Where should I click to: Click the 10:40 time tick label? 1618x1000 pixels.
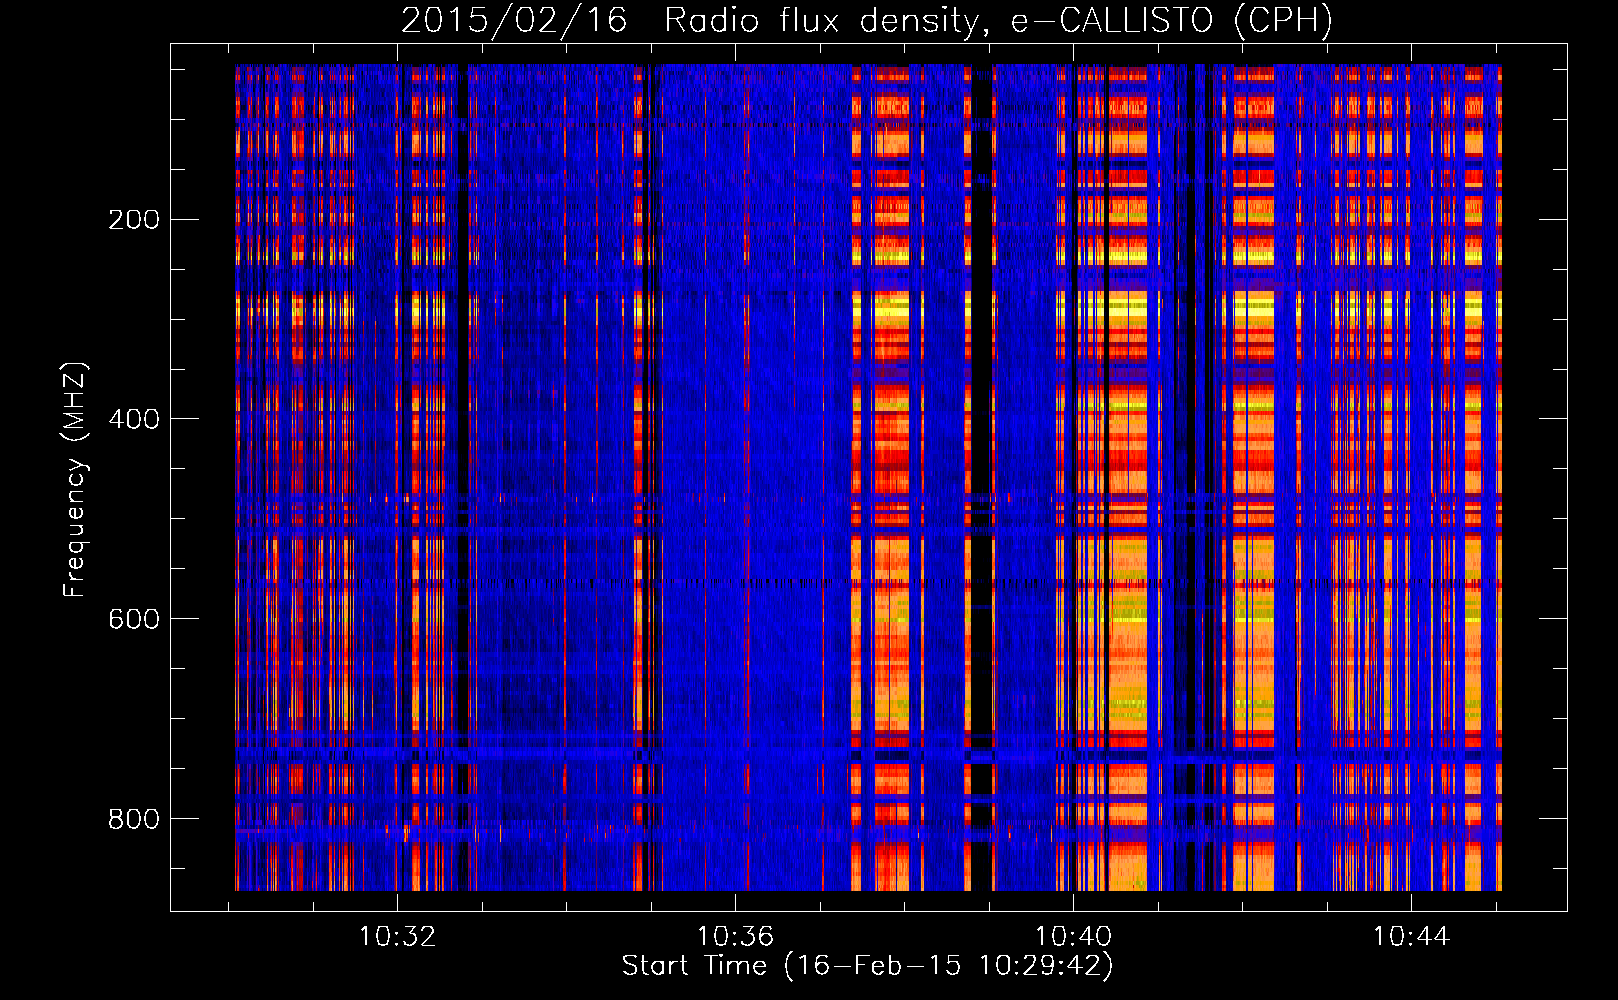[1073, 937]
